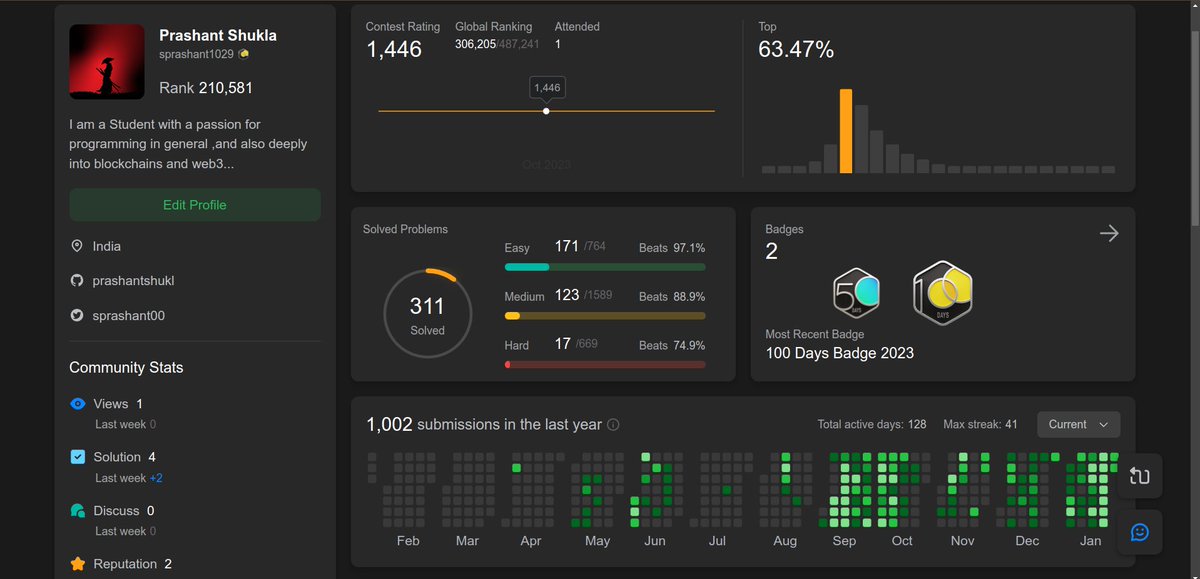1200x579 pixels.
Task: Click the Max streak: 41 text
Action: 980,425
